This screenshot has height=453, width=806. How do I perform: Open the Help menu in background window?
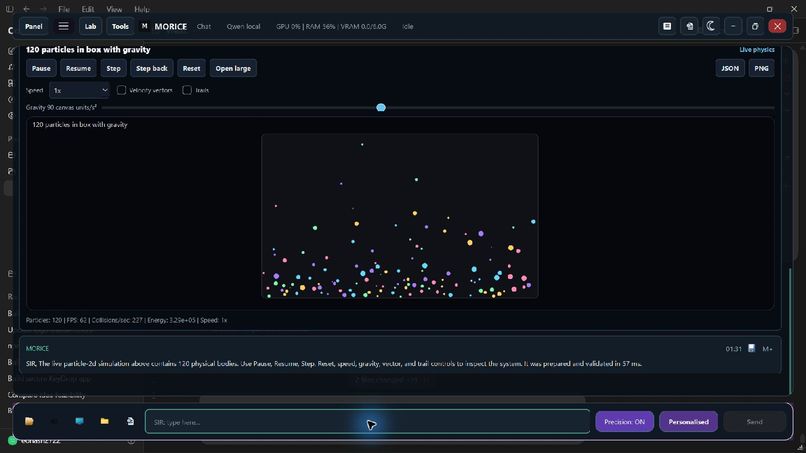tap(142, 9)
